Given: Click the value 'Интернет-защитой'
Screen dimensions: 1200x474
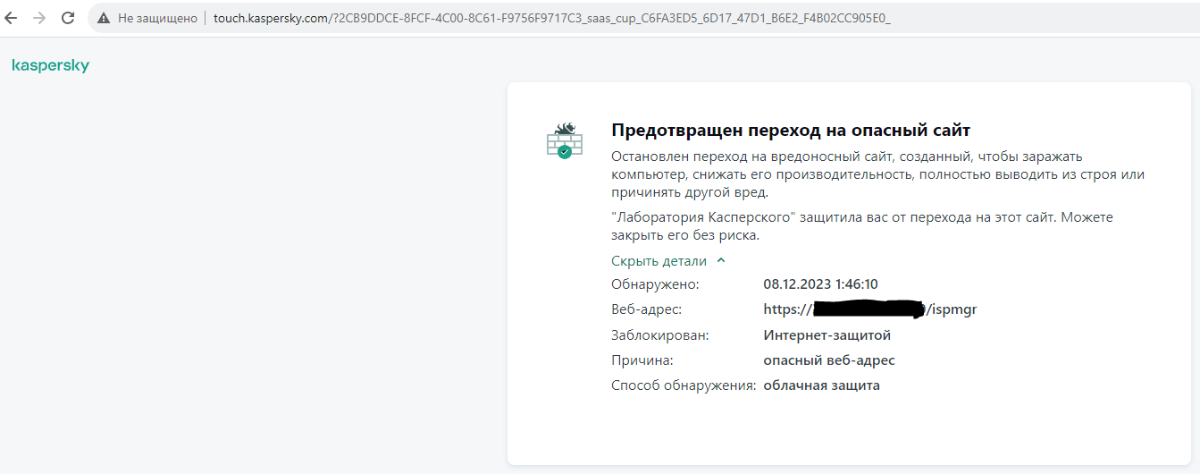Looking at the screenshot, I should (827, 335).
